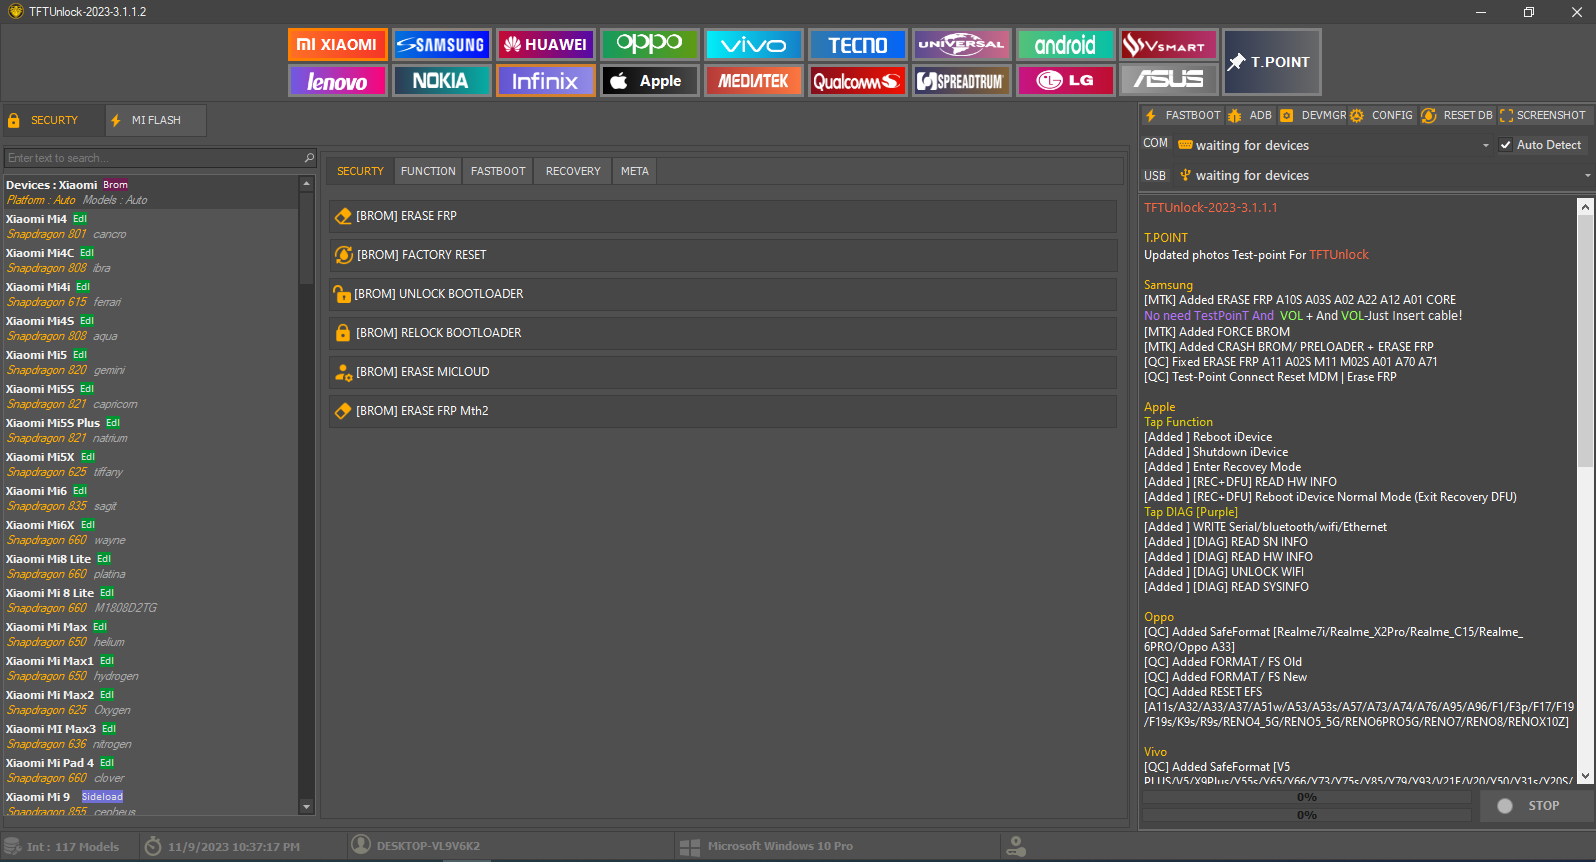
Task: Click the FASTBOOT toolbar button
Action: coord(1182,115)
